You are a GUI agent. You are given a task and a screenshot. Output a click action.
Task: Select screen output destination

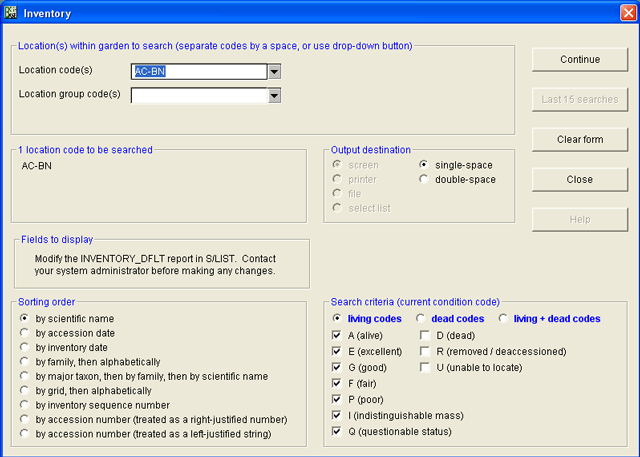(x=337, y=165)
